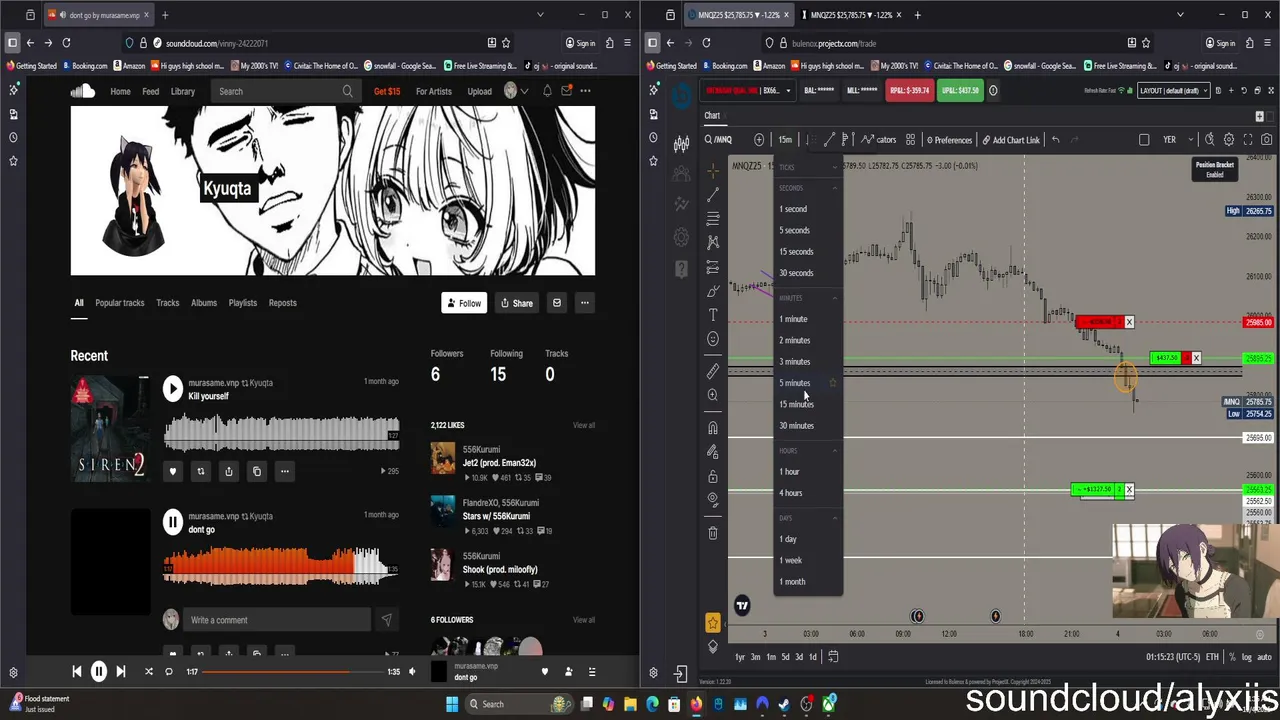Image resolution: width=1280 pixels, height=720 pixels.
Task: Message Kyuqta via the envelope icon
Action: 557,303
